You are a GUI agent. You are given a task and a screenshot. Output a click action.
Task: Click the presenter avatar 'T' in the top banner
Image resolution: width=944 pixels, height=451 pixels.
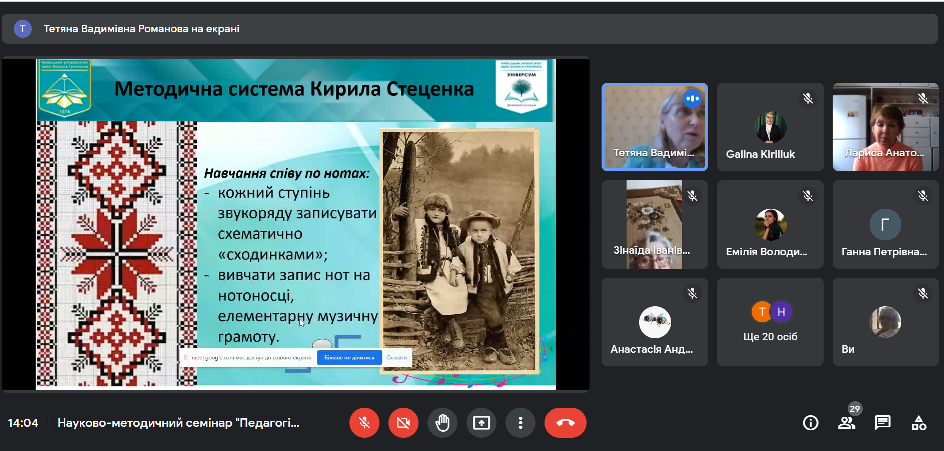coord(23,29)
